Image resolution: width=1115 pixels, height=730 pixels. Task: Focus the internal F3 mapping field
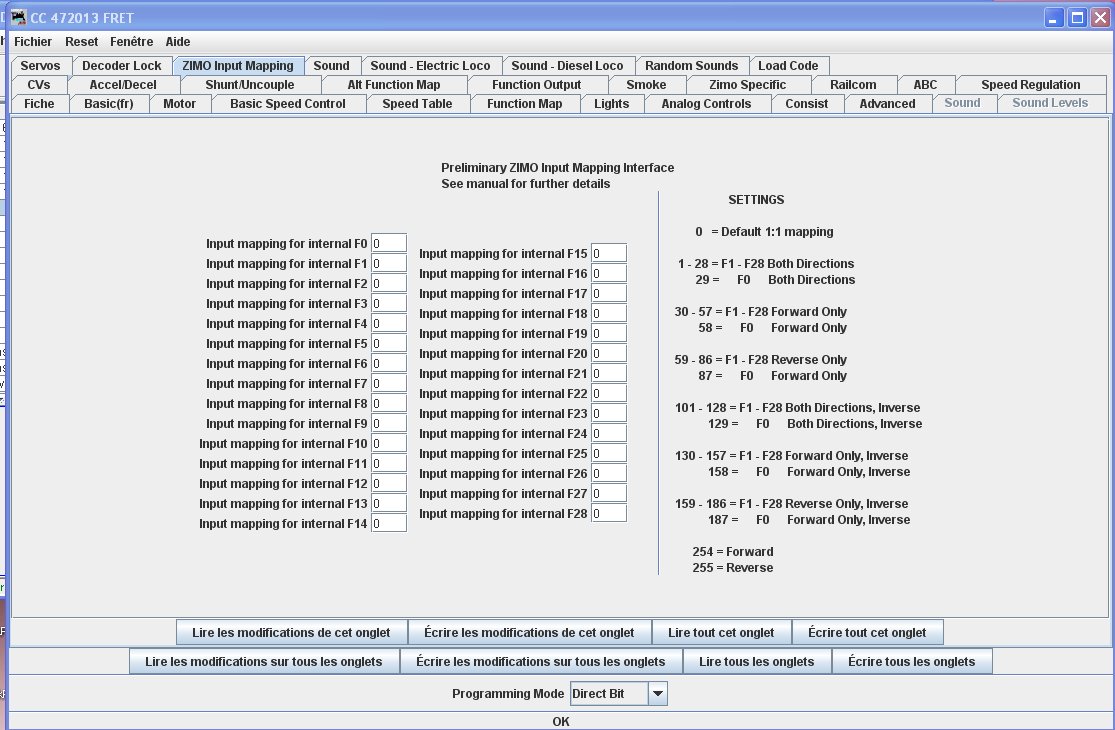point(389,303)
